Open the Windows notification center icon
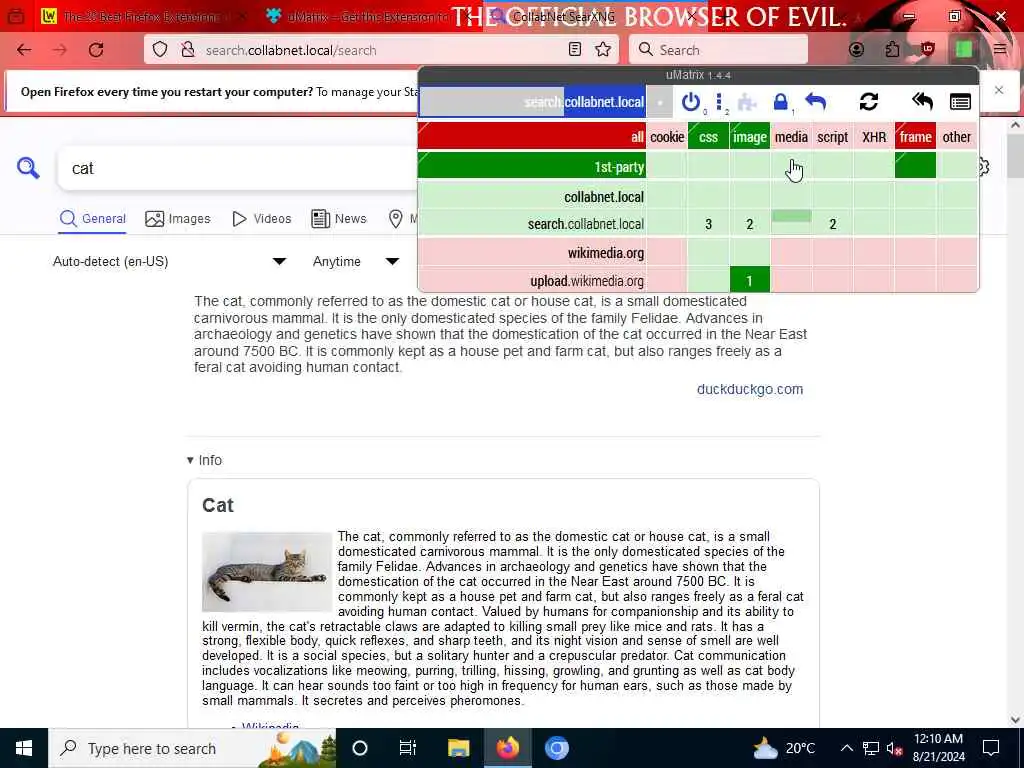This screenshot has height=768, width=1024. coord(991,748)
